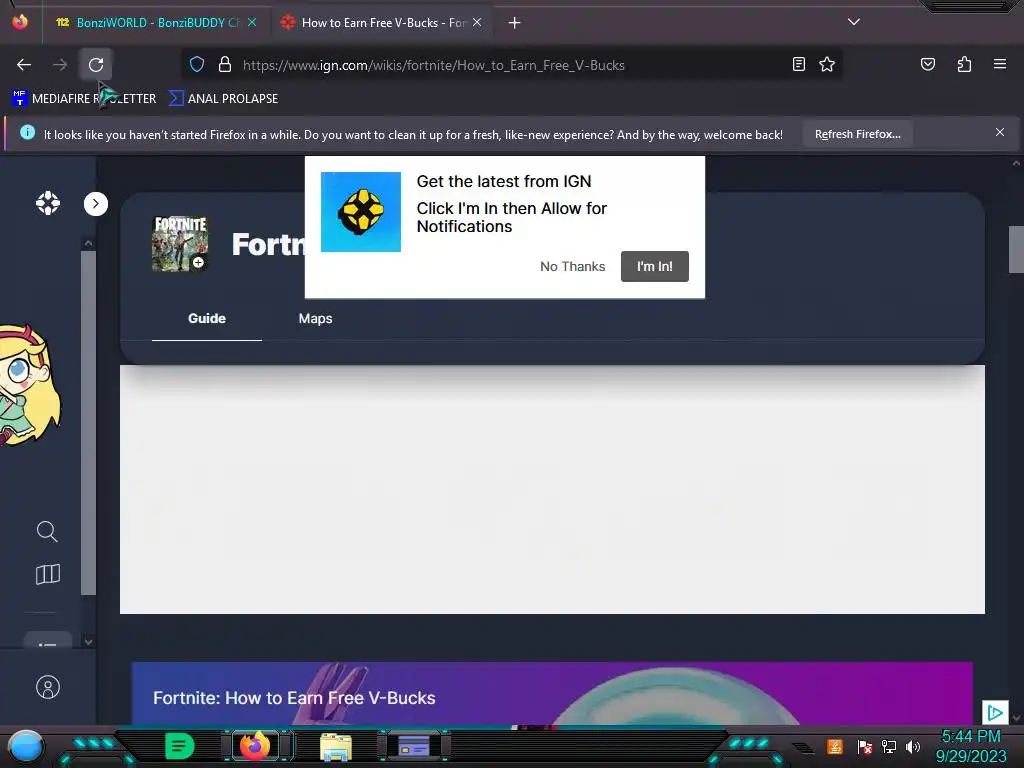The width and height of the screenshot is (1024, 768).
Task: Open a new tab with the plus icon
Action: click(x=515, y=23)
